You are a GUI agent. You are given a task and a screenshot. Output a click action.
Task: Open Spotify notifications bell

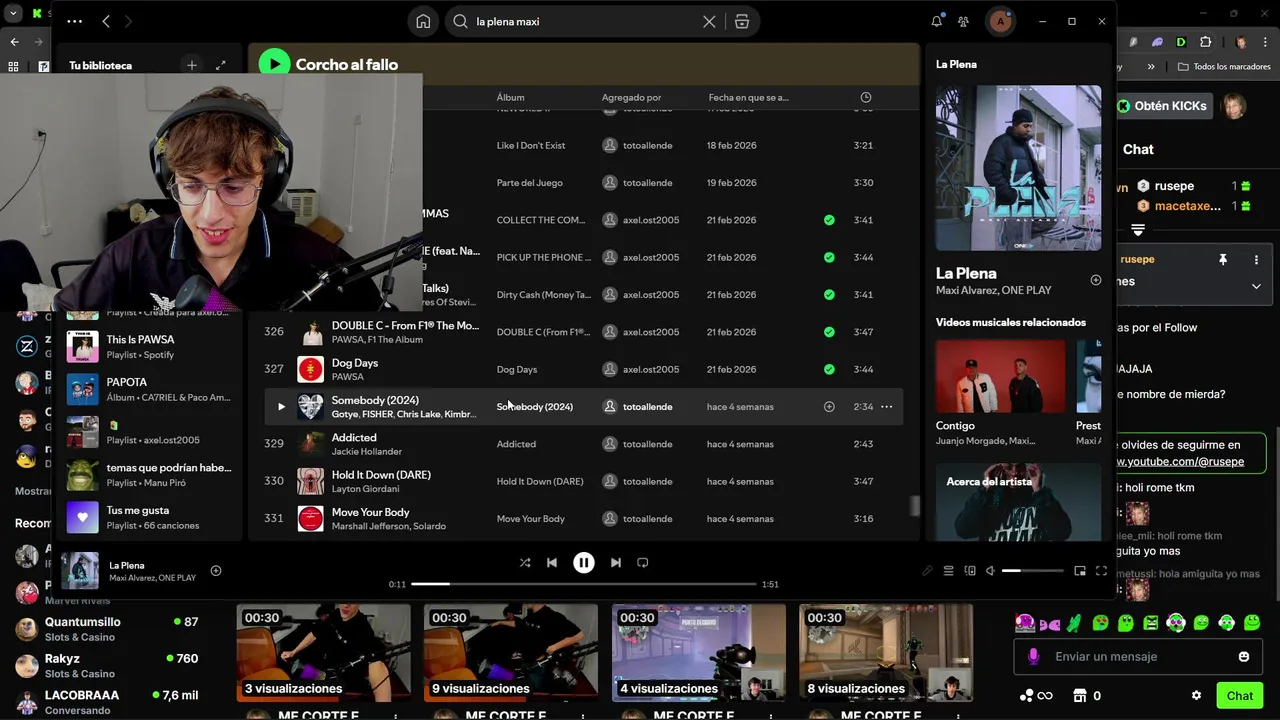click(937, 21)
